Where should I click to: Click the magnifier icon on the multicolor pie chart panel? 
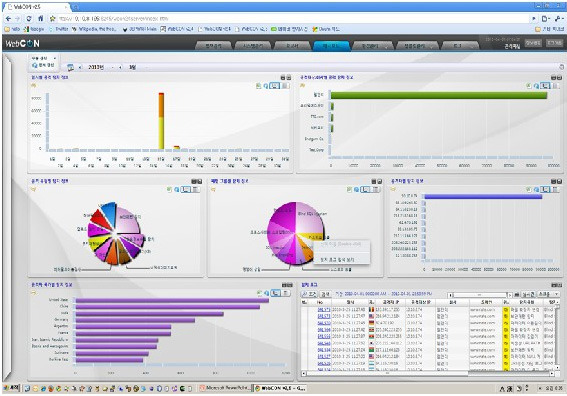coord(177,190)
